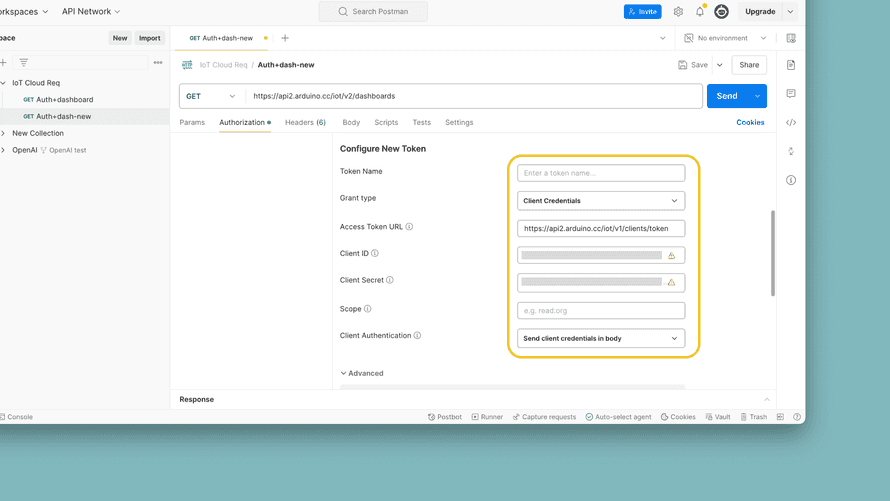This screenshot has height=501, width=890.
Task: Click the Token Name input field
Action: (x=601, y=173)
